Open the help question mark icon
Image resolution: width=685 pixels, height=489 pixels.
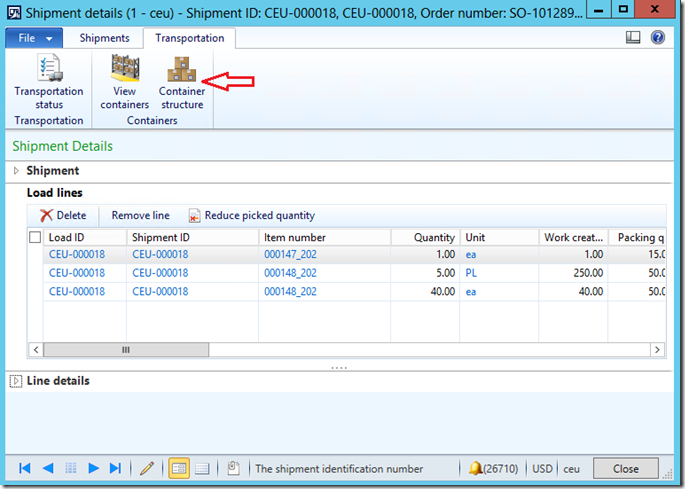[658, 38]
